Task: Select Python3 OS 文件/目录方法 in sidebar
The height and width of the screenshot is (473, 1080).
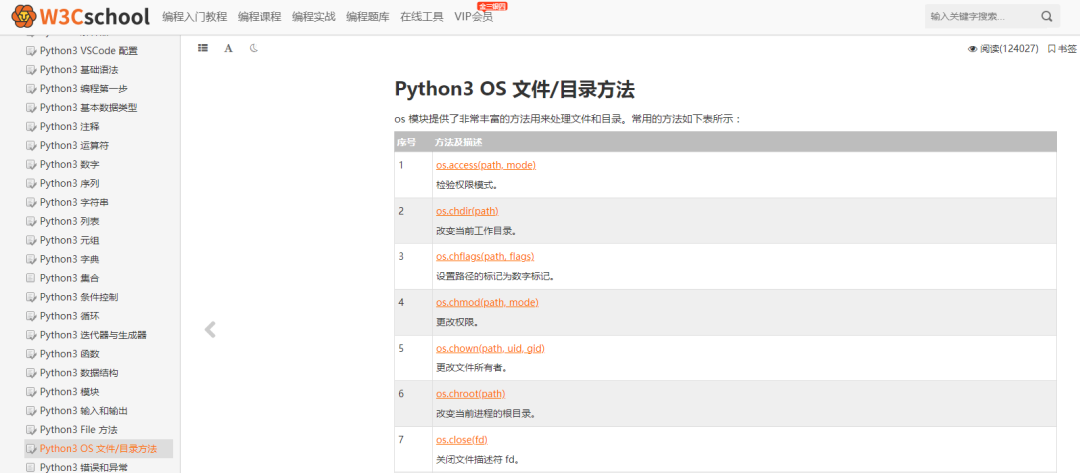Action: point(98,449)
